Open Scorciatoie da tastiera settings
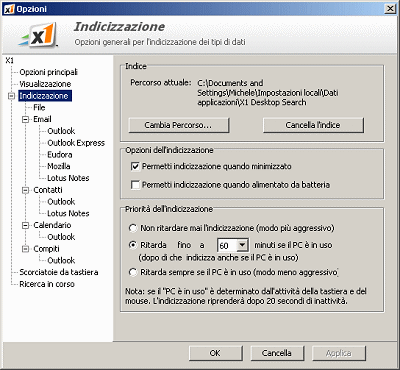The image size is (400, 370). [59, 272]
